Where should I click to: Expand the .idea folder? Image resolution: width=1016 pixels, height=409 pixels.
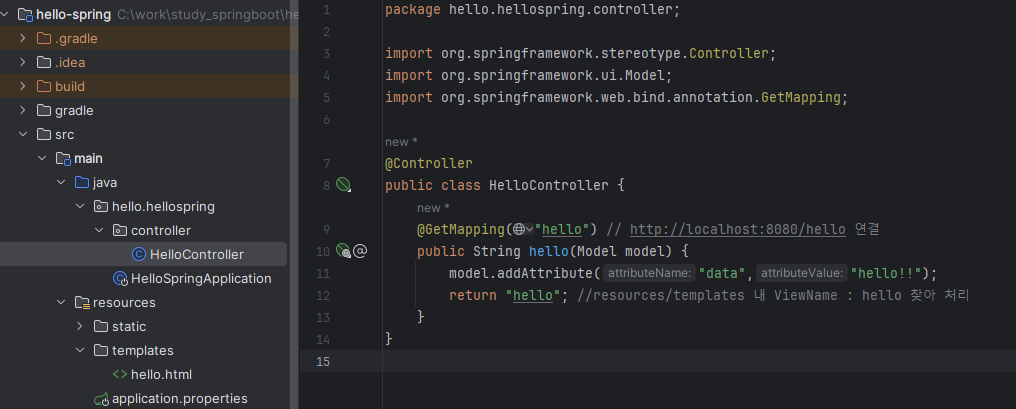click(x=23, y=62)
